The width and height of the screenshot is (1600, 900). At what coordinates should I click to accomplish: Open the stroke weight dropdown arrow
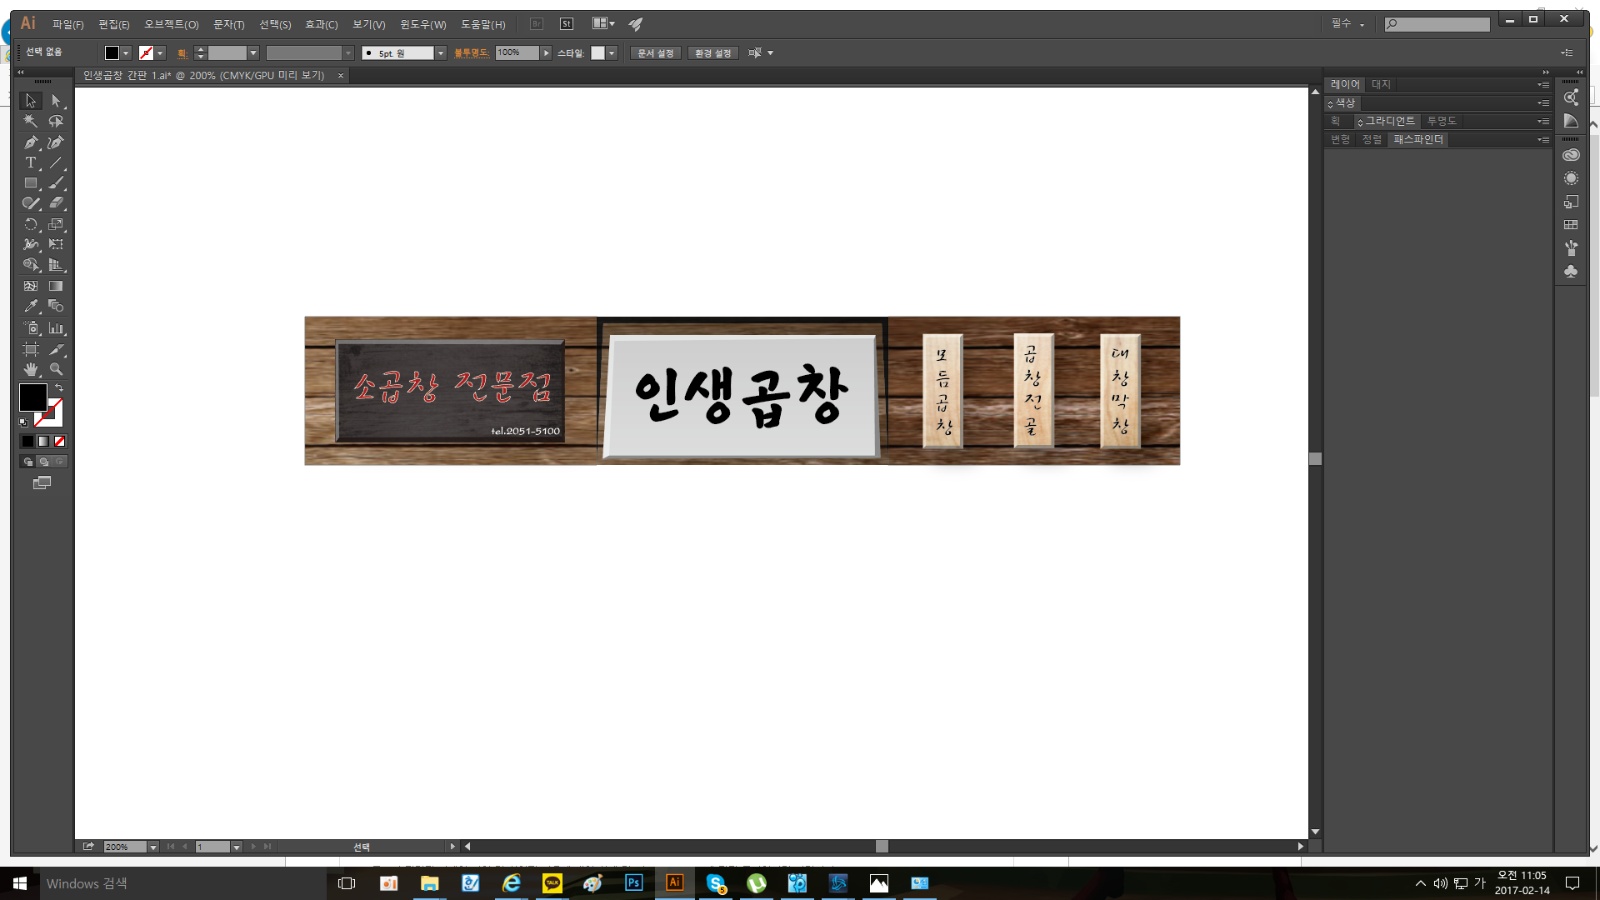click(253, 53)
